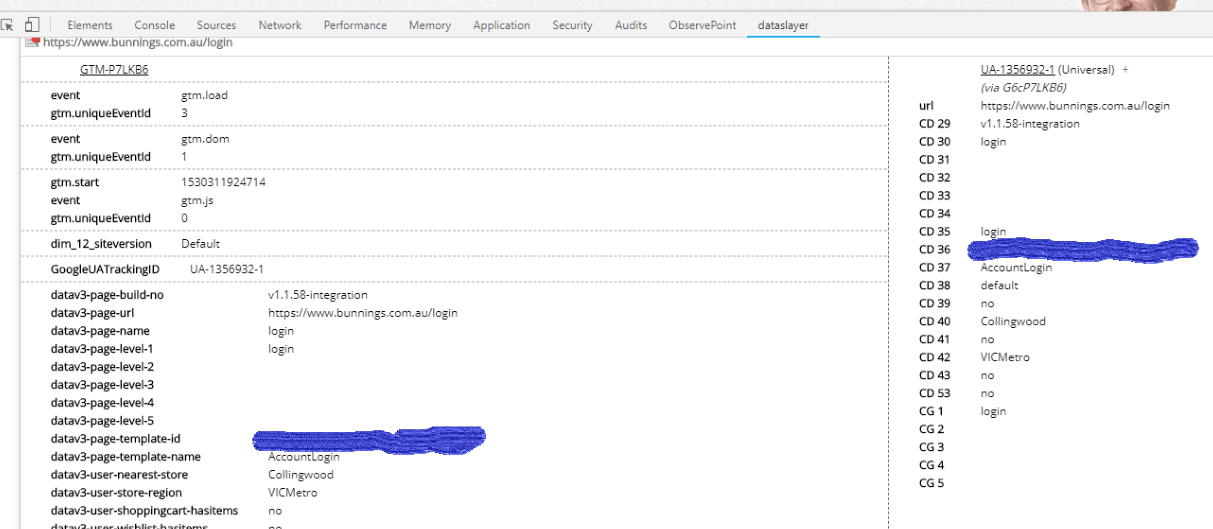Select the page URL header text
The image size is (1213, 529).
point(137,43)
